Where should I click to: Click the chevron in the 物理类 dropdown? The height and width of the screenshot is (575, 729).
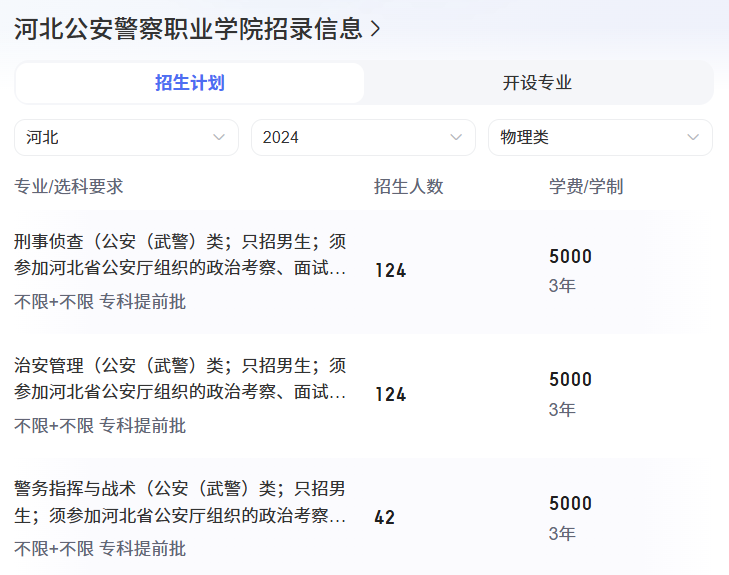693,138
